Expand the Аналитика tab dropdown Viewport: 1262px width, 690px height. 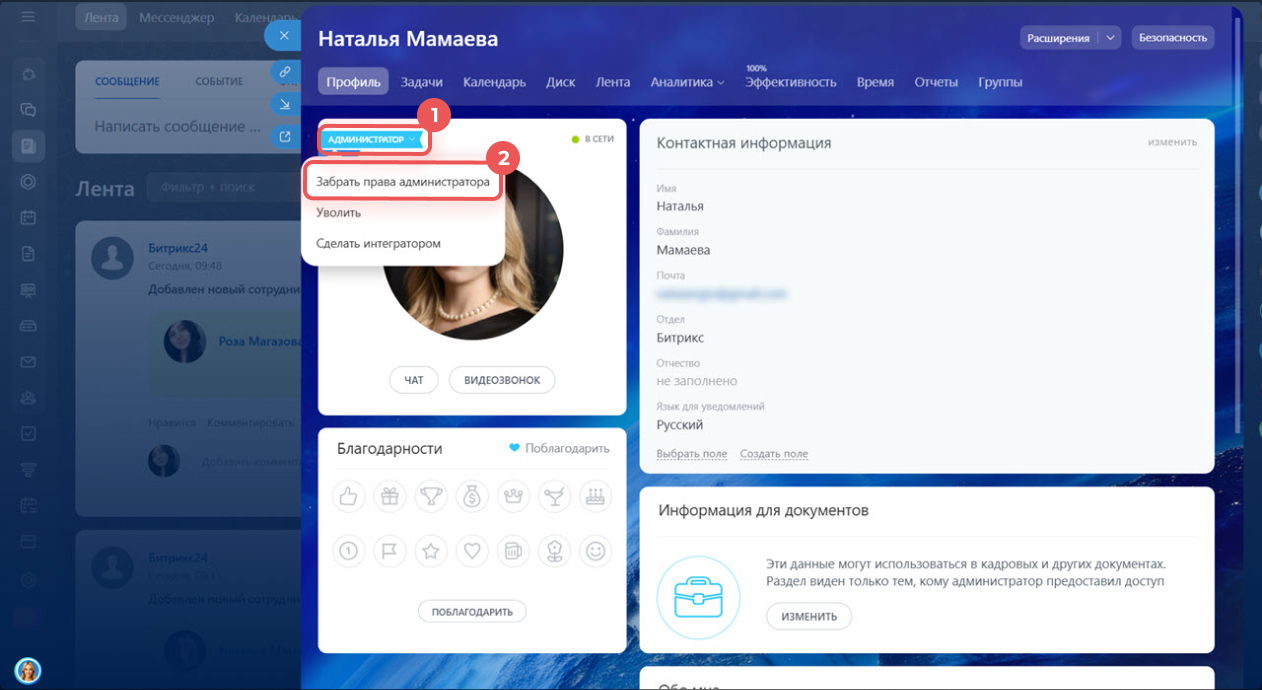687,82
